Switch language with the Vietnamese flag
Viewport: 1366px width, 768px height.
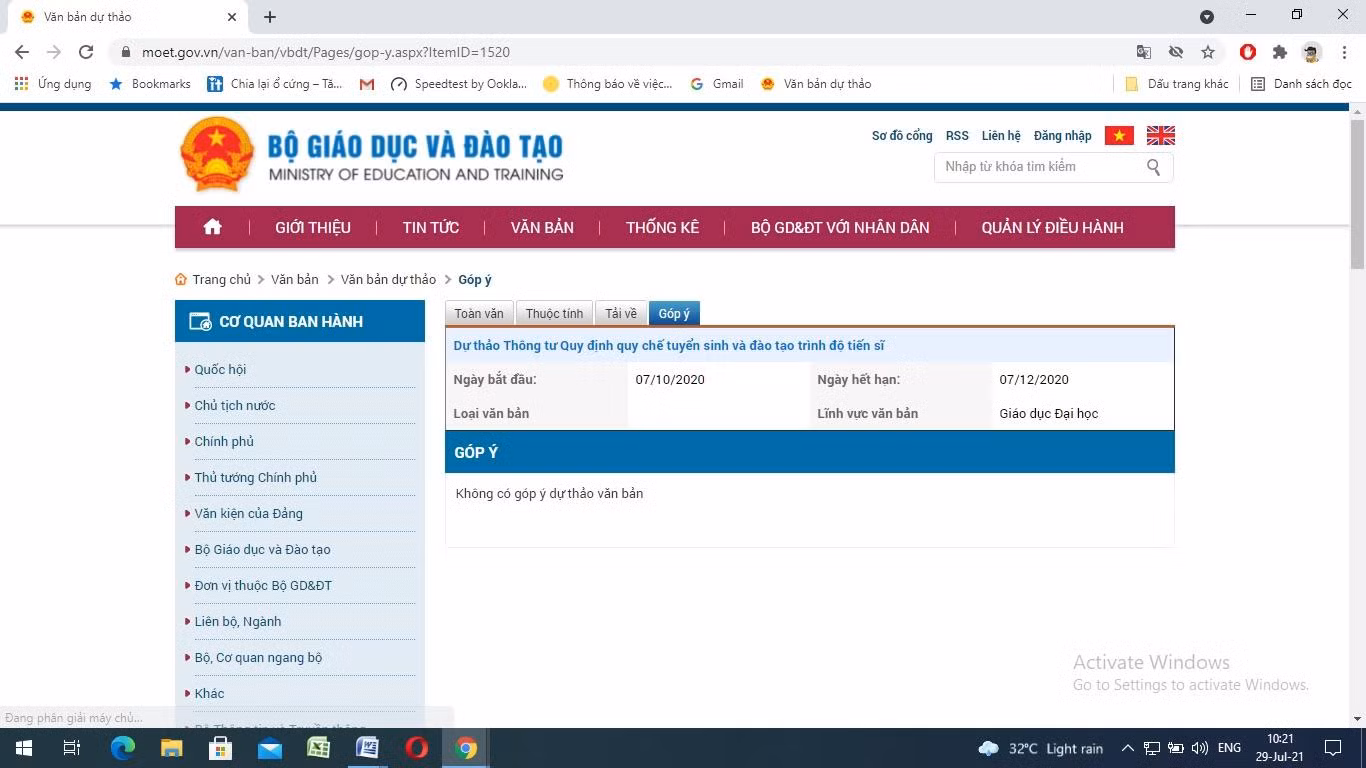click(1119, 135)
